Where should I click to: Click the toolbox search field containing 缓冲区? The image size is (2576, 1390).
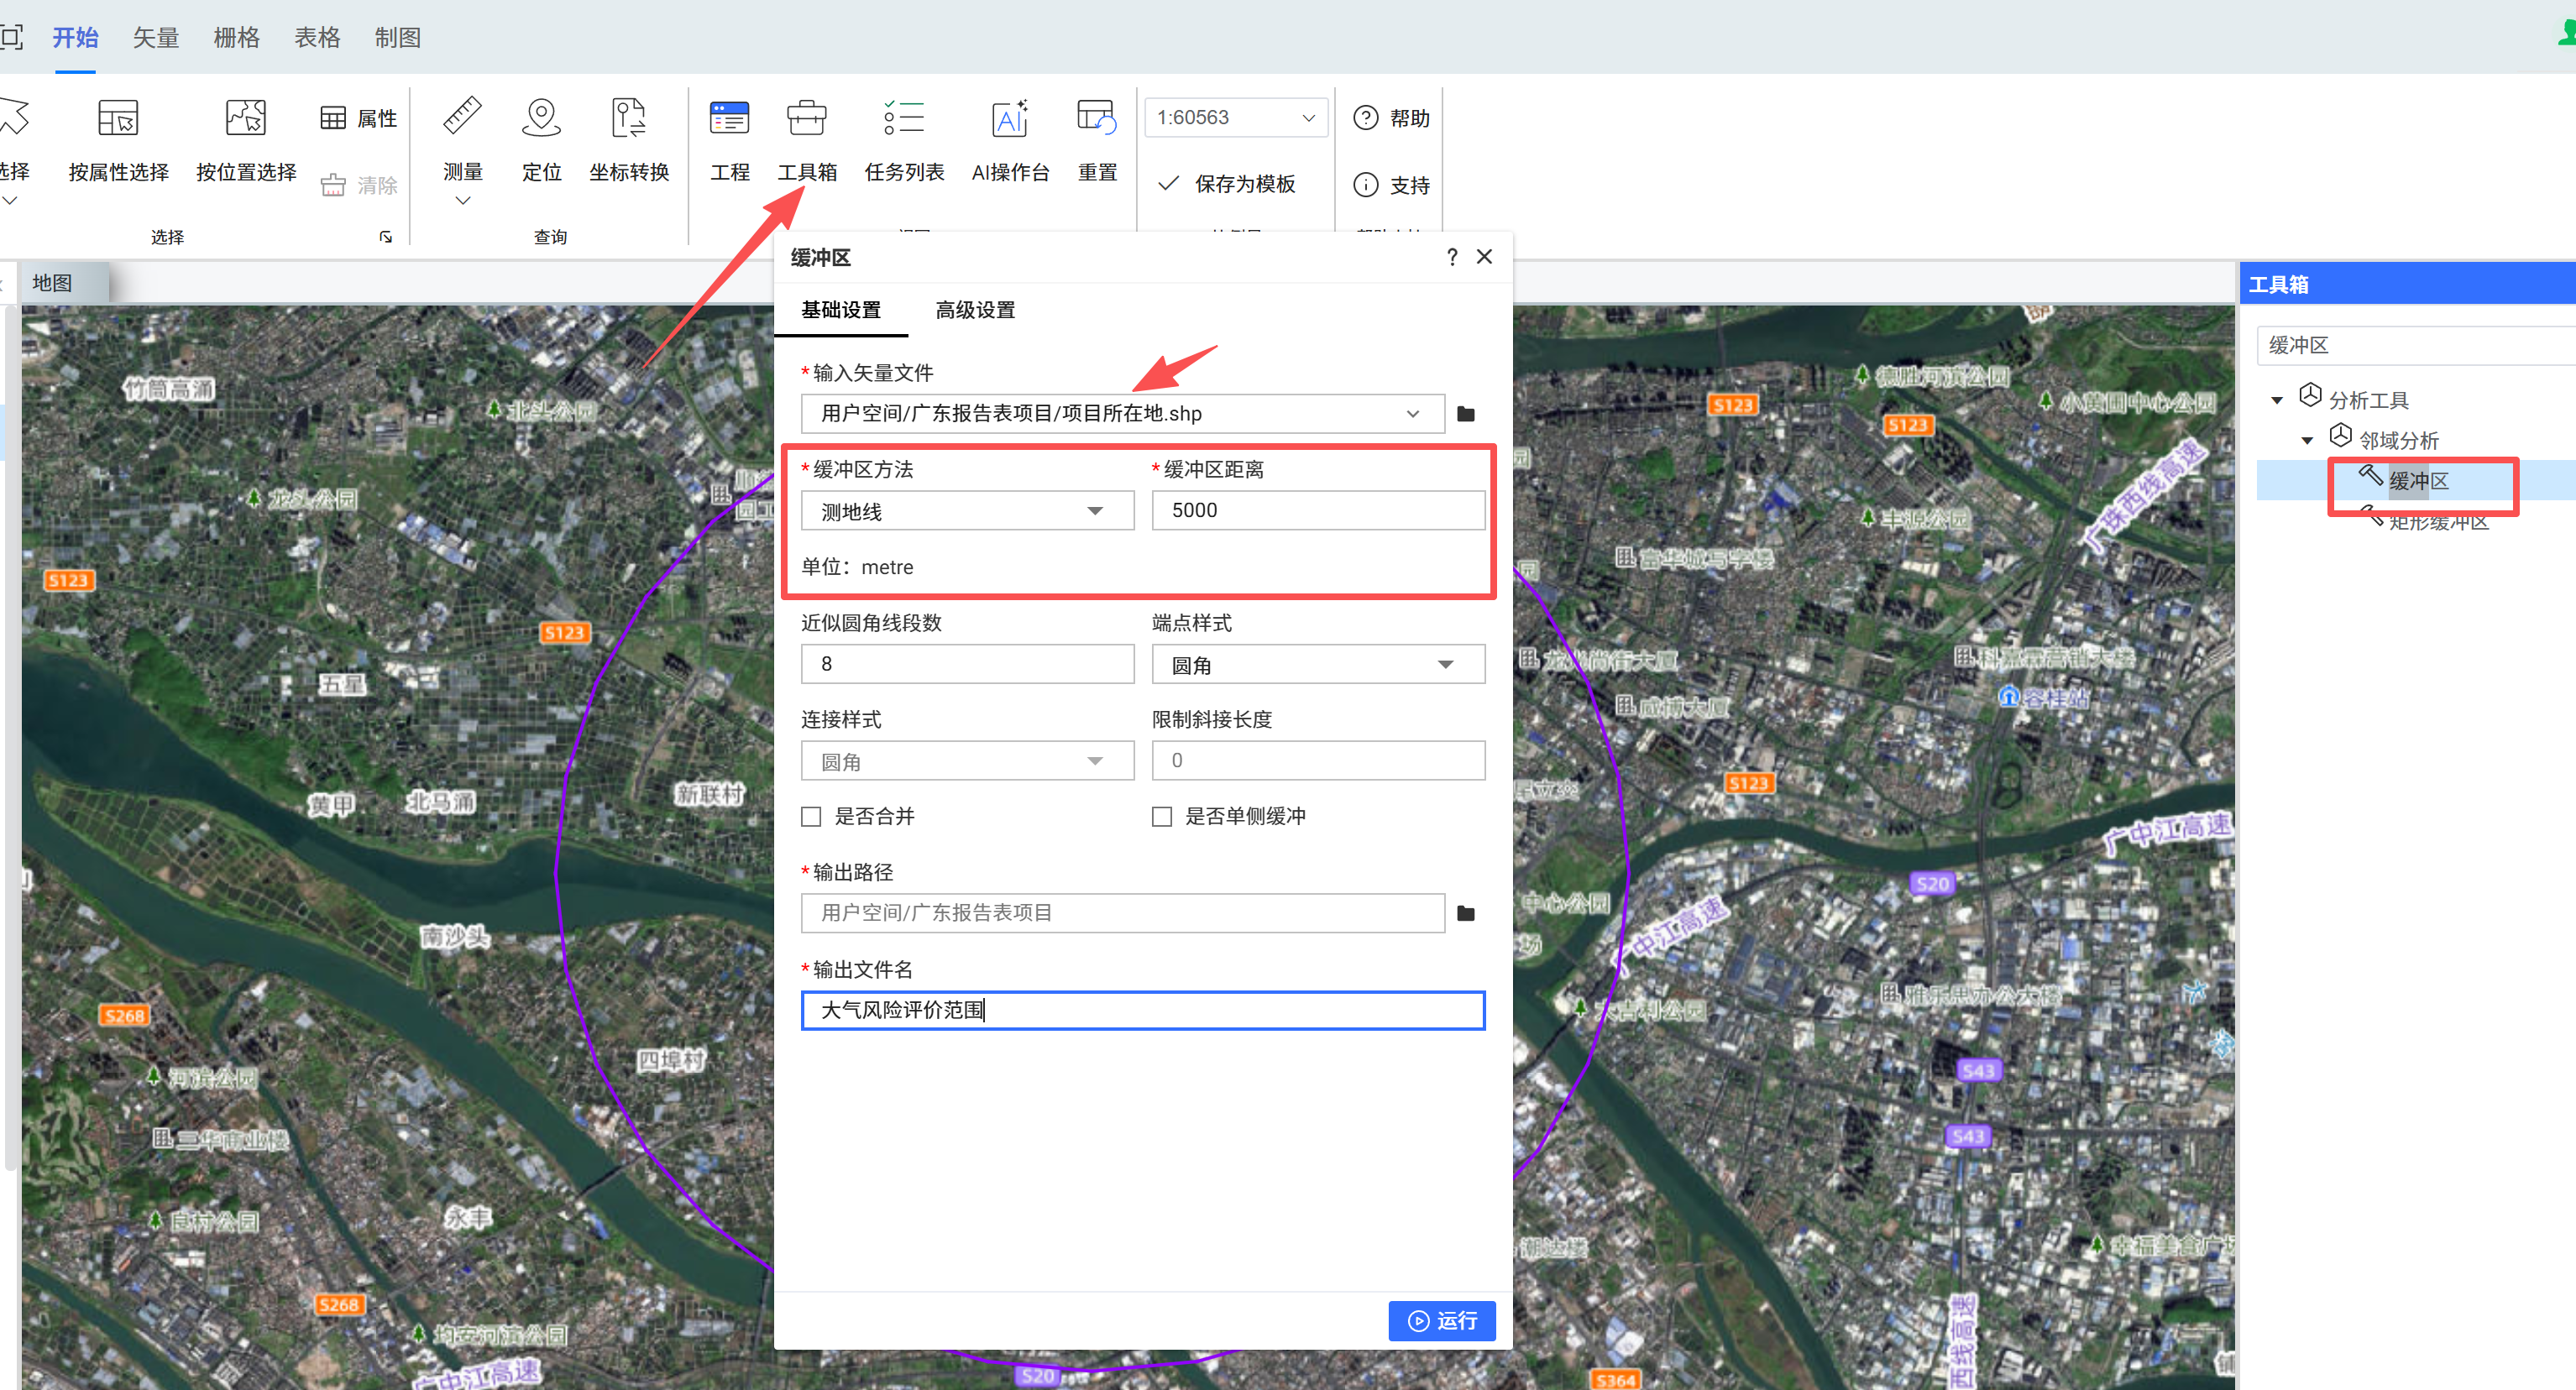(x=2415, y=346)
